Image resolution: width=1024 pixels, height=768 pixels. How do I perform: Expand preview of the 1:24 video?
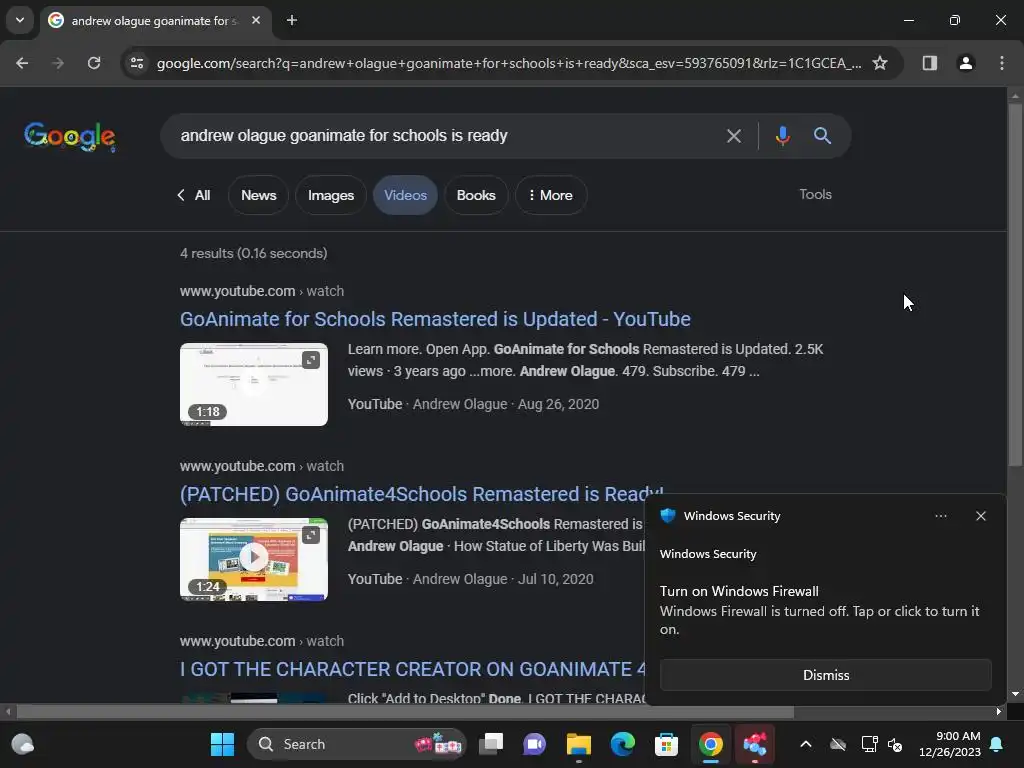pos(311,535)
